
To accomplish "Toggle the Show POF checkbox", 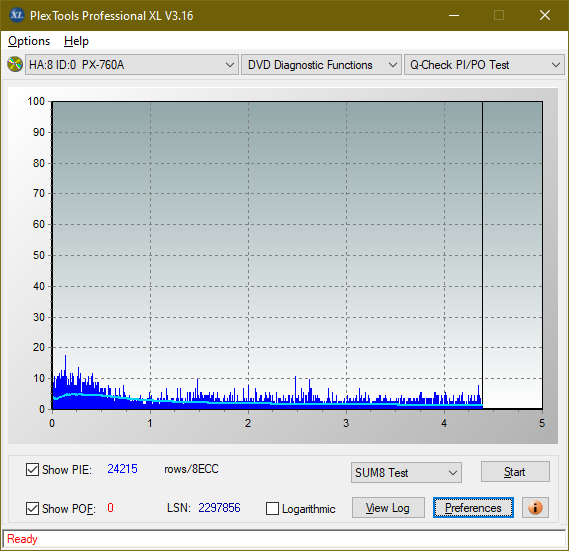I will pyautogui.click(x=32, y=508).
